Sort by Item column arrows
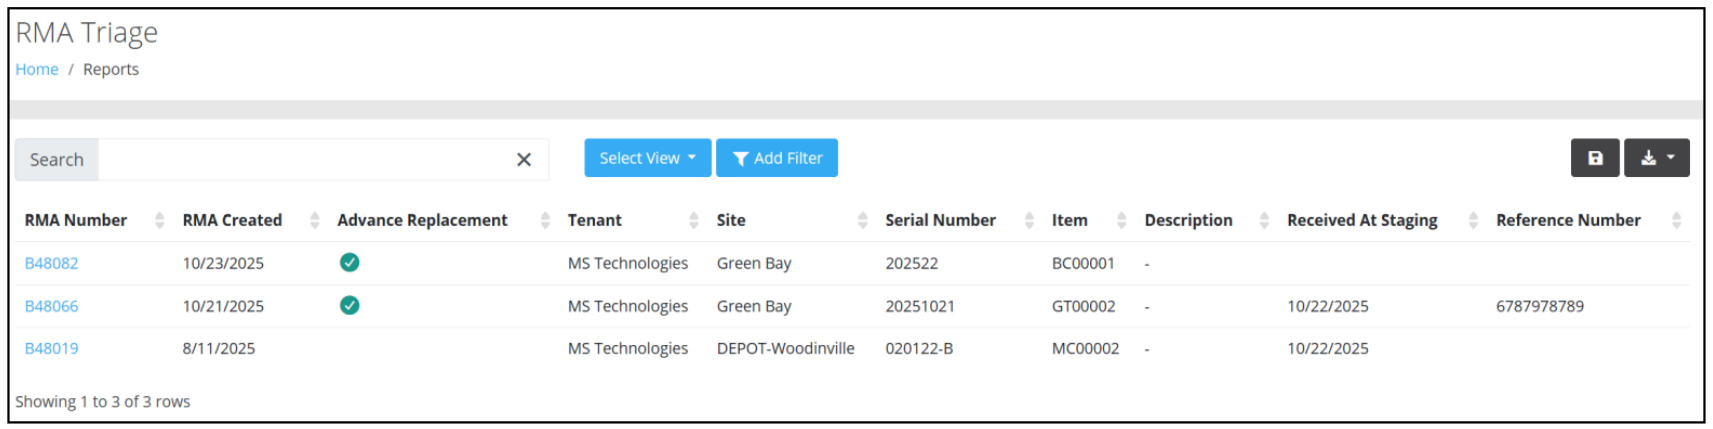The width and height of the screenshot is (1713, 429). coord(1122,220)
